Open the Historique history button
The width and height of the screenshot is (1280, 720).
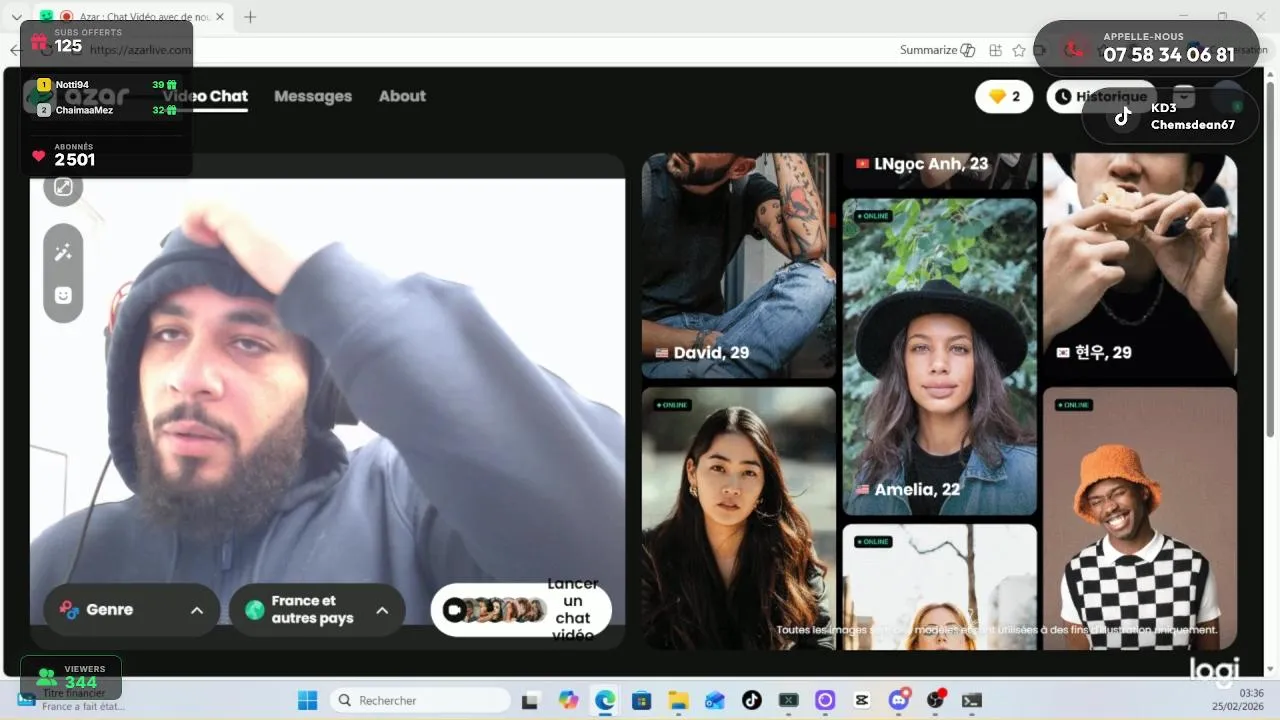point(1101,96)
